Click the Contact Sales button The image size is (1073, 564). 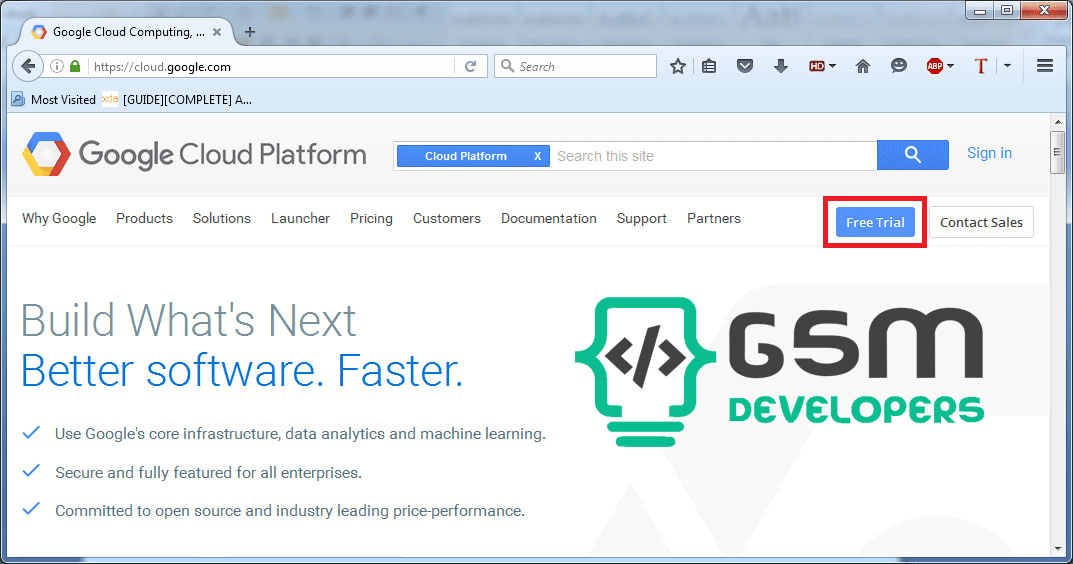tap(981, 222)
